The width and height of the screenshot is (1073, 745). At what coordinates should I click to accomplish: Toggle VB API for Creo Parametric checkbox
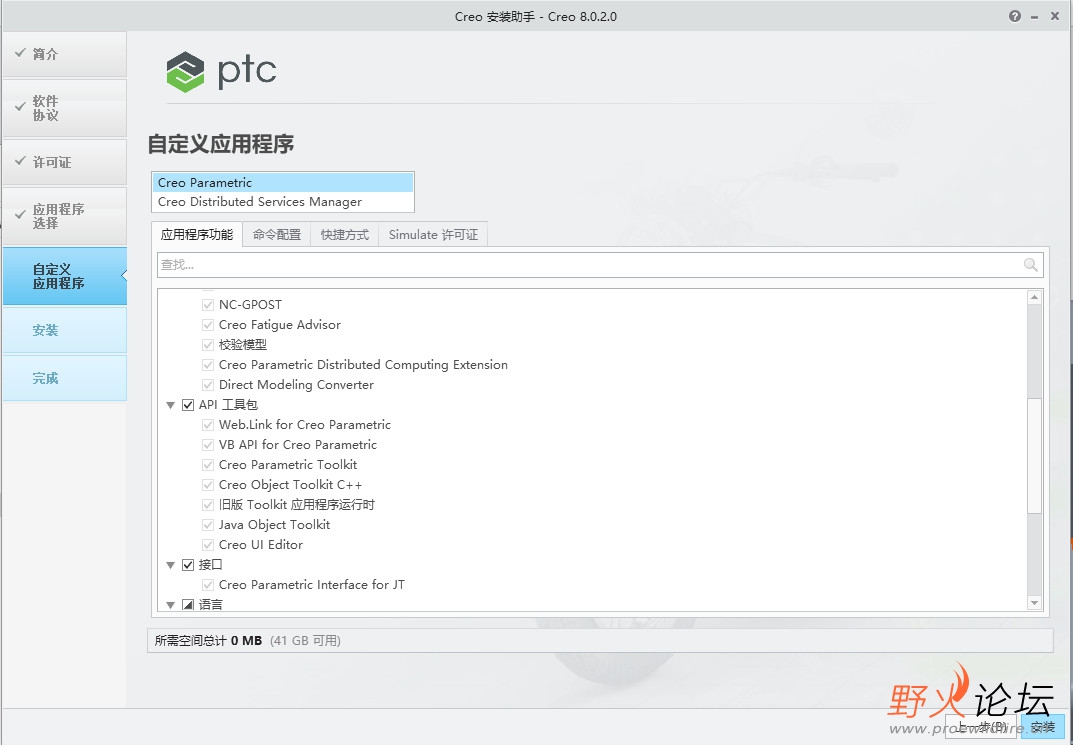point(208,445)
